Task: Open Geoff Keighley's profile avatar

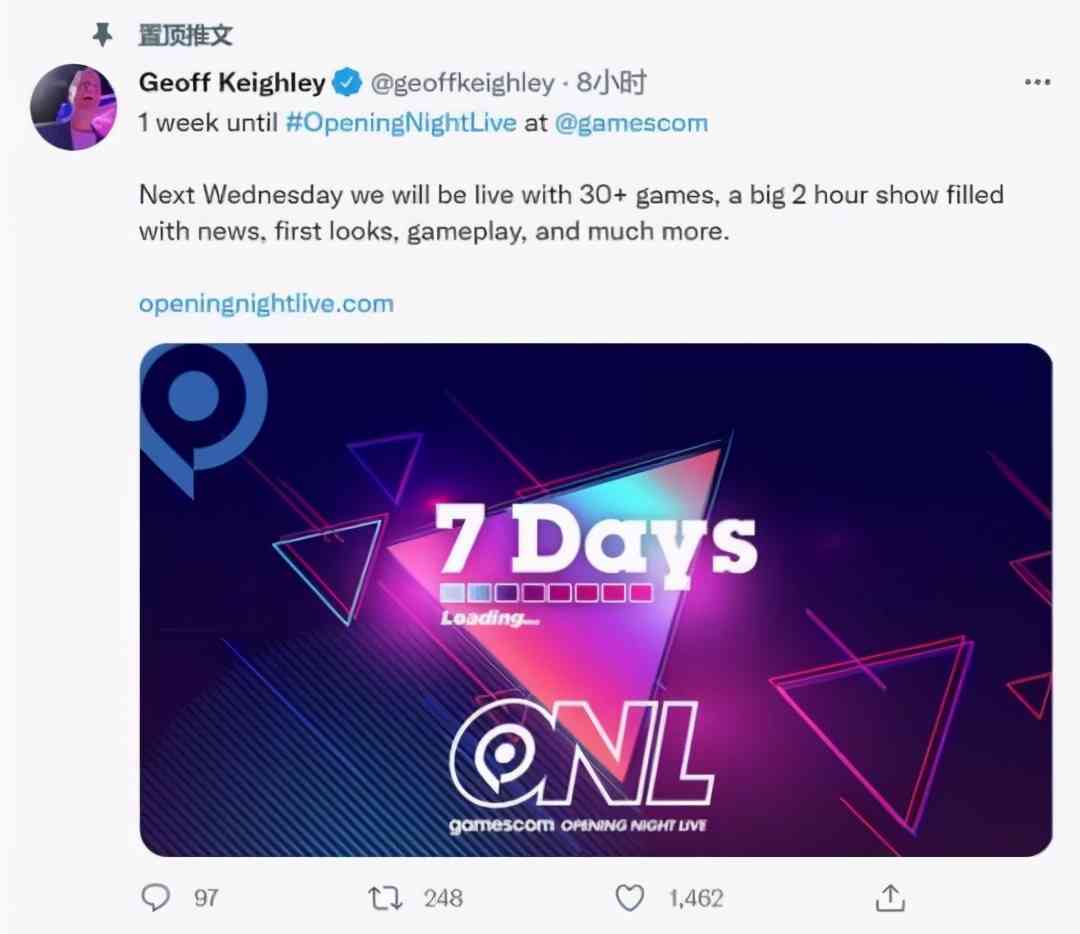Action: click(73, 107)
